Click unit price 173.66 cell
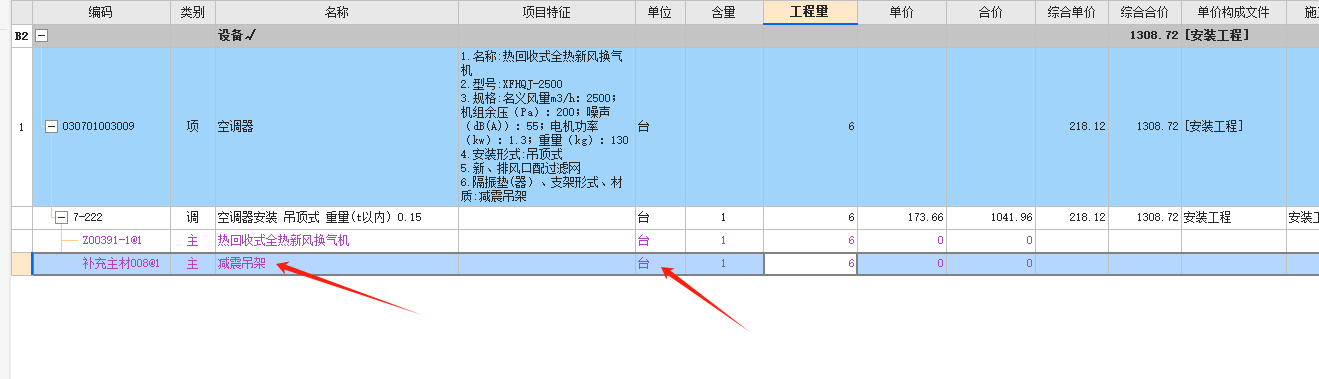This screenshot has height=379, width=1319. pyautogui.click(x=902, y=218)
